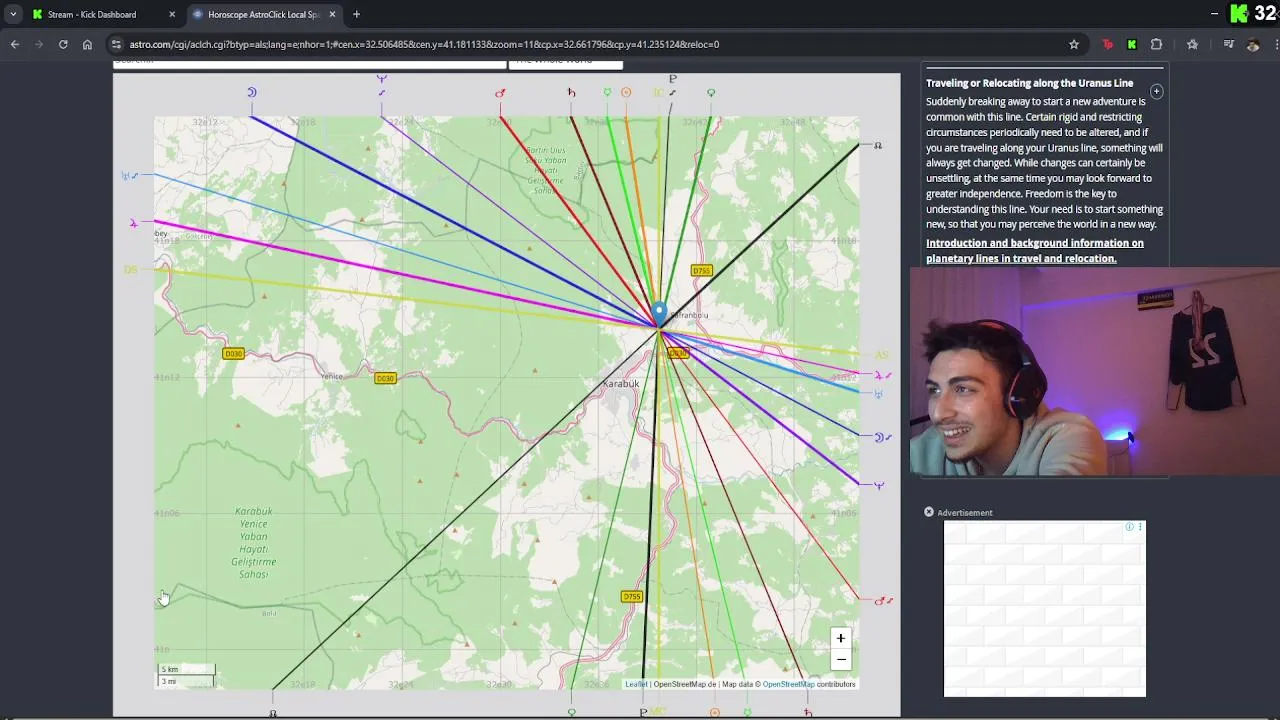
Task: Click the D755 road sign near Safranbolu
Action: click(702, 271)
